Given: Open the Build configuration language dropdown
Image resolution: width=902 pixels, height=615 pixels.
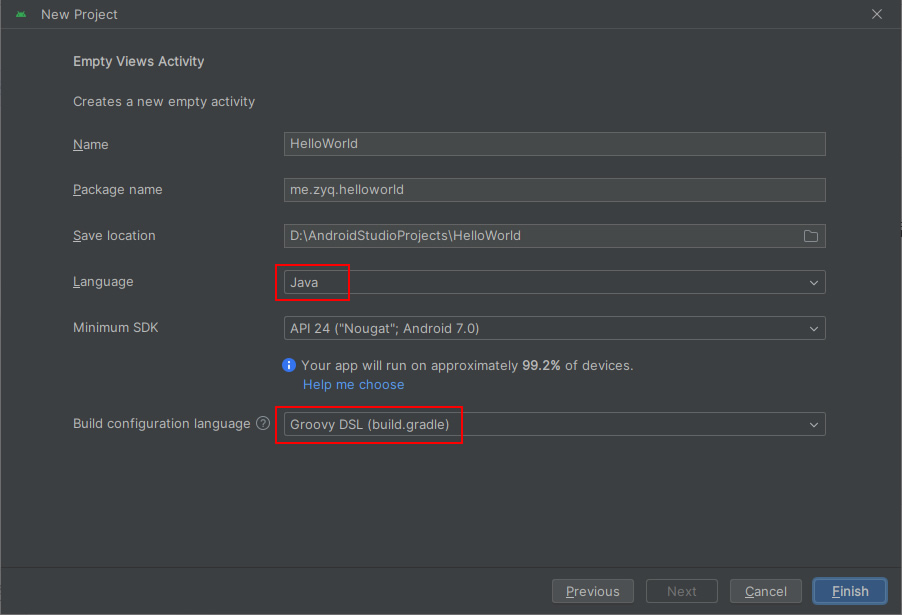Looking at the screenshot, I should (x=554, y=424).
